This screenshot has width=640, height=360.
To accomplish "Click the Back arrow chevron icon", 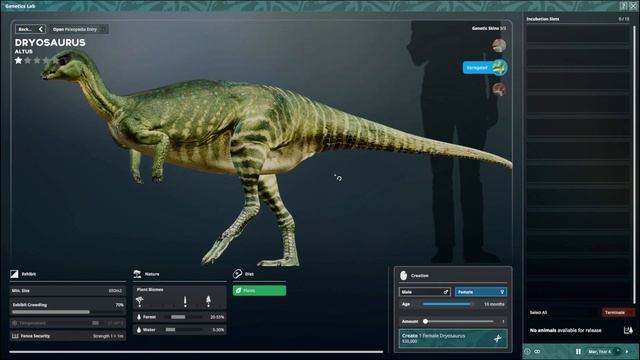I will pyautogui.click(x=40, y=29).
